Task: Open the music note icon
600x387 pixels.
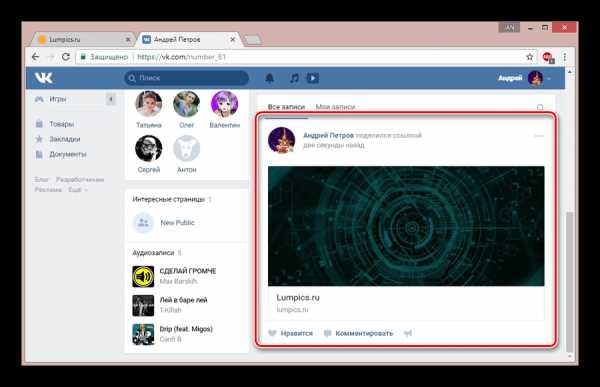Action: click(x=294, y=78)
